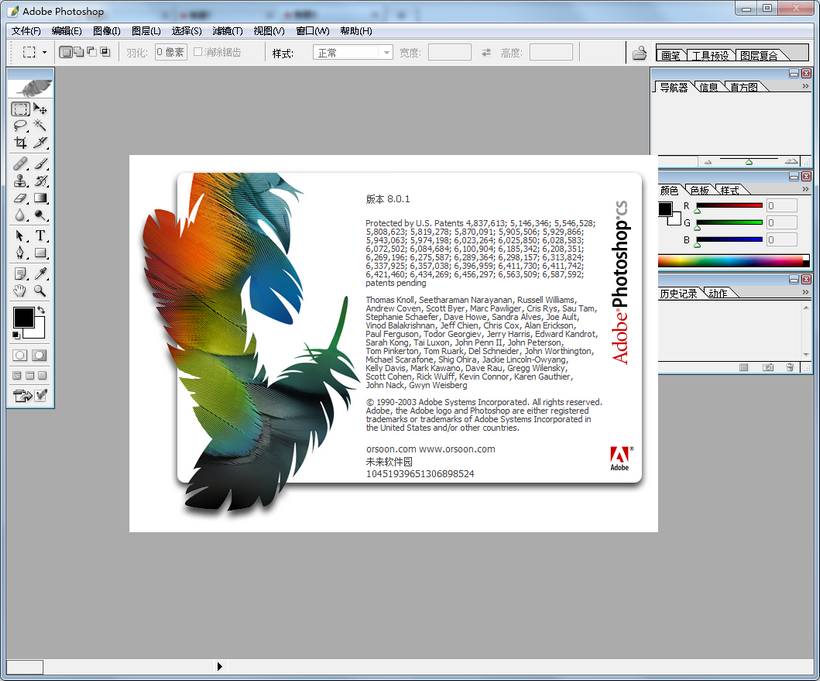Select the Eraser tool
Viewport: 820px width, 681px height.
[x=20, y=198]
